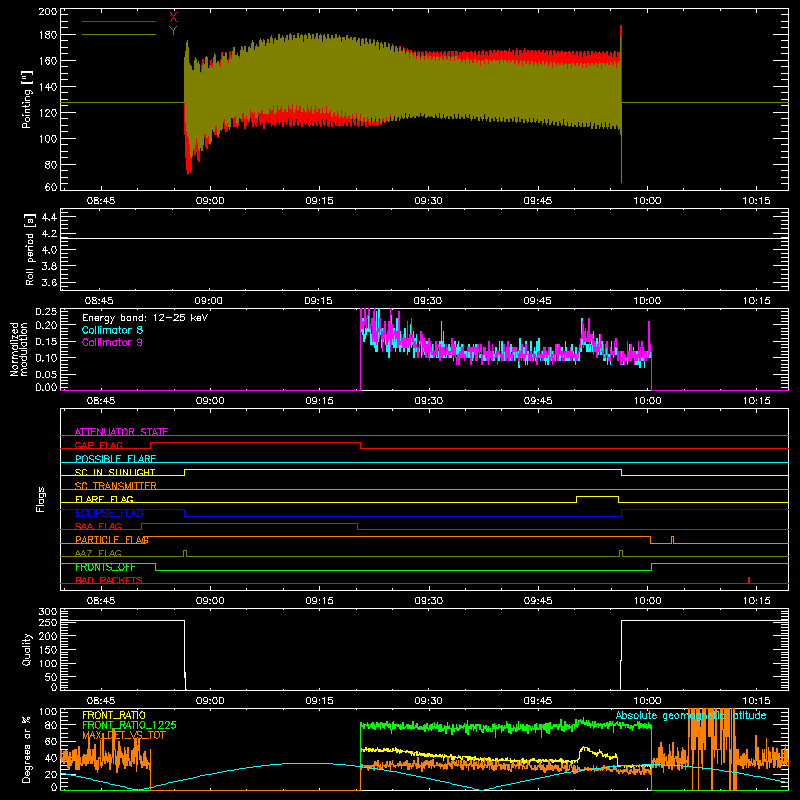Select the orange MAX_DET_VS_TOT legend entry
800x800 pixels.
coord(123,735)
